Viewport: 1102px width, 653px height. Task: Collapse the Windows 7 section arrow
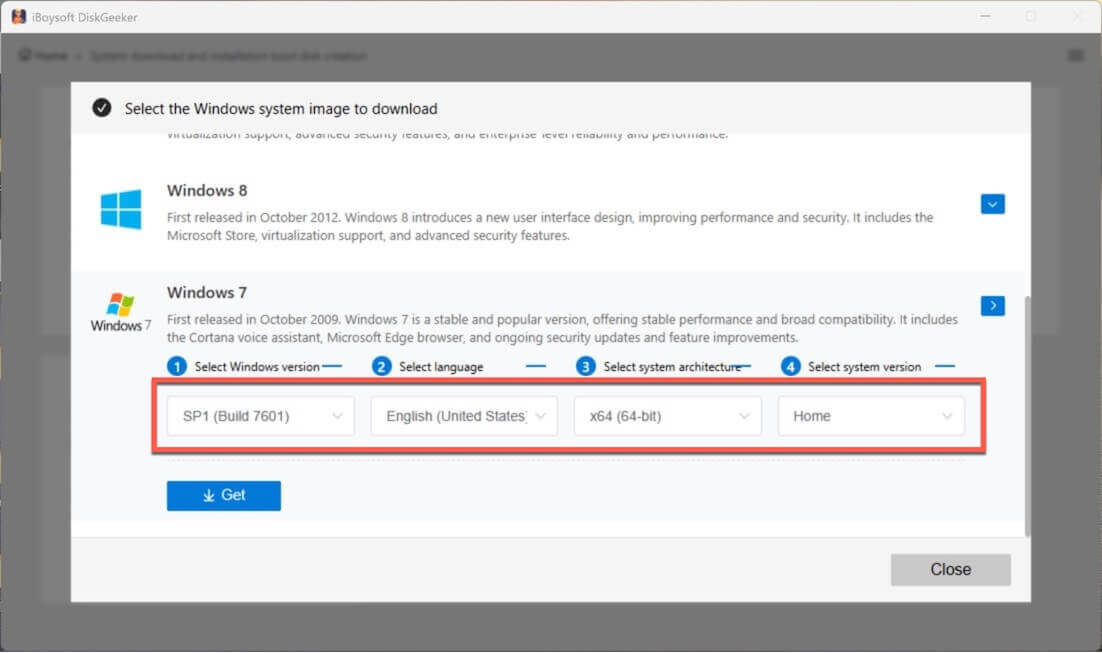point(992,306)
